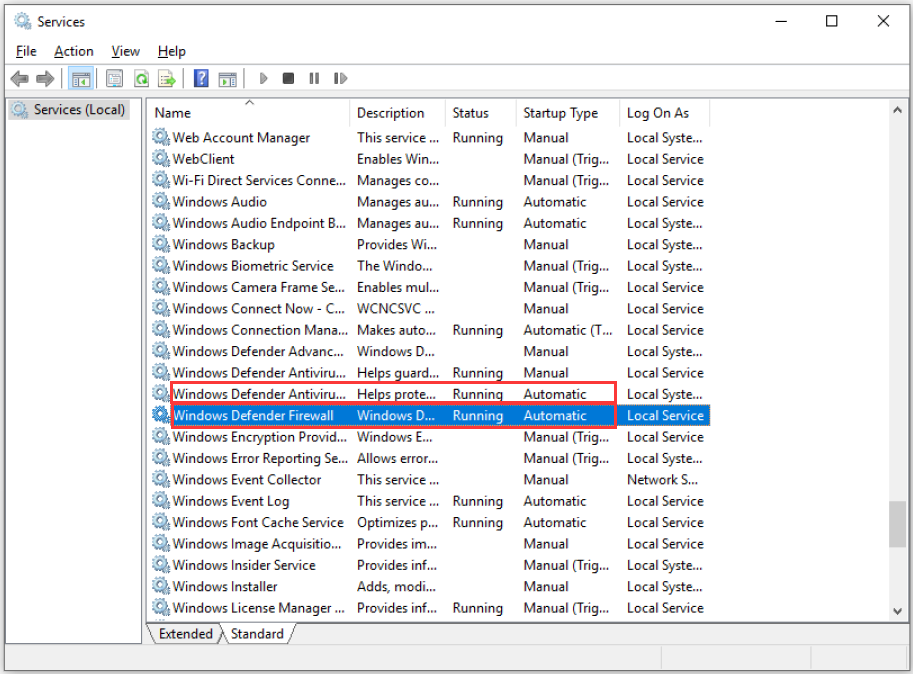Select Windows Encryption Provid... service

pos(430,437)
